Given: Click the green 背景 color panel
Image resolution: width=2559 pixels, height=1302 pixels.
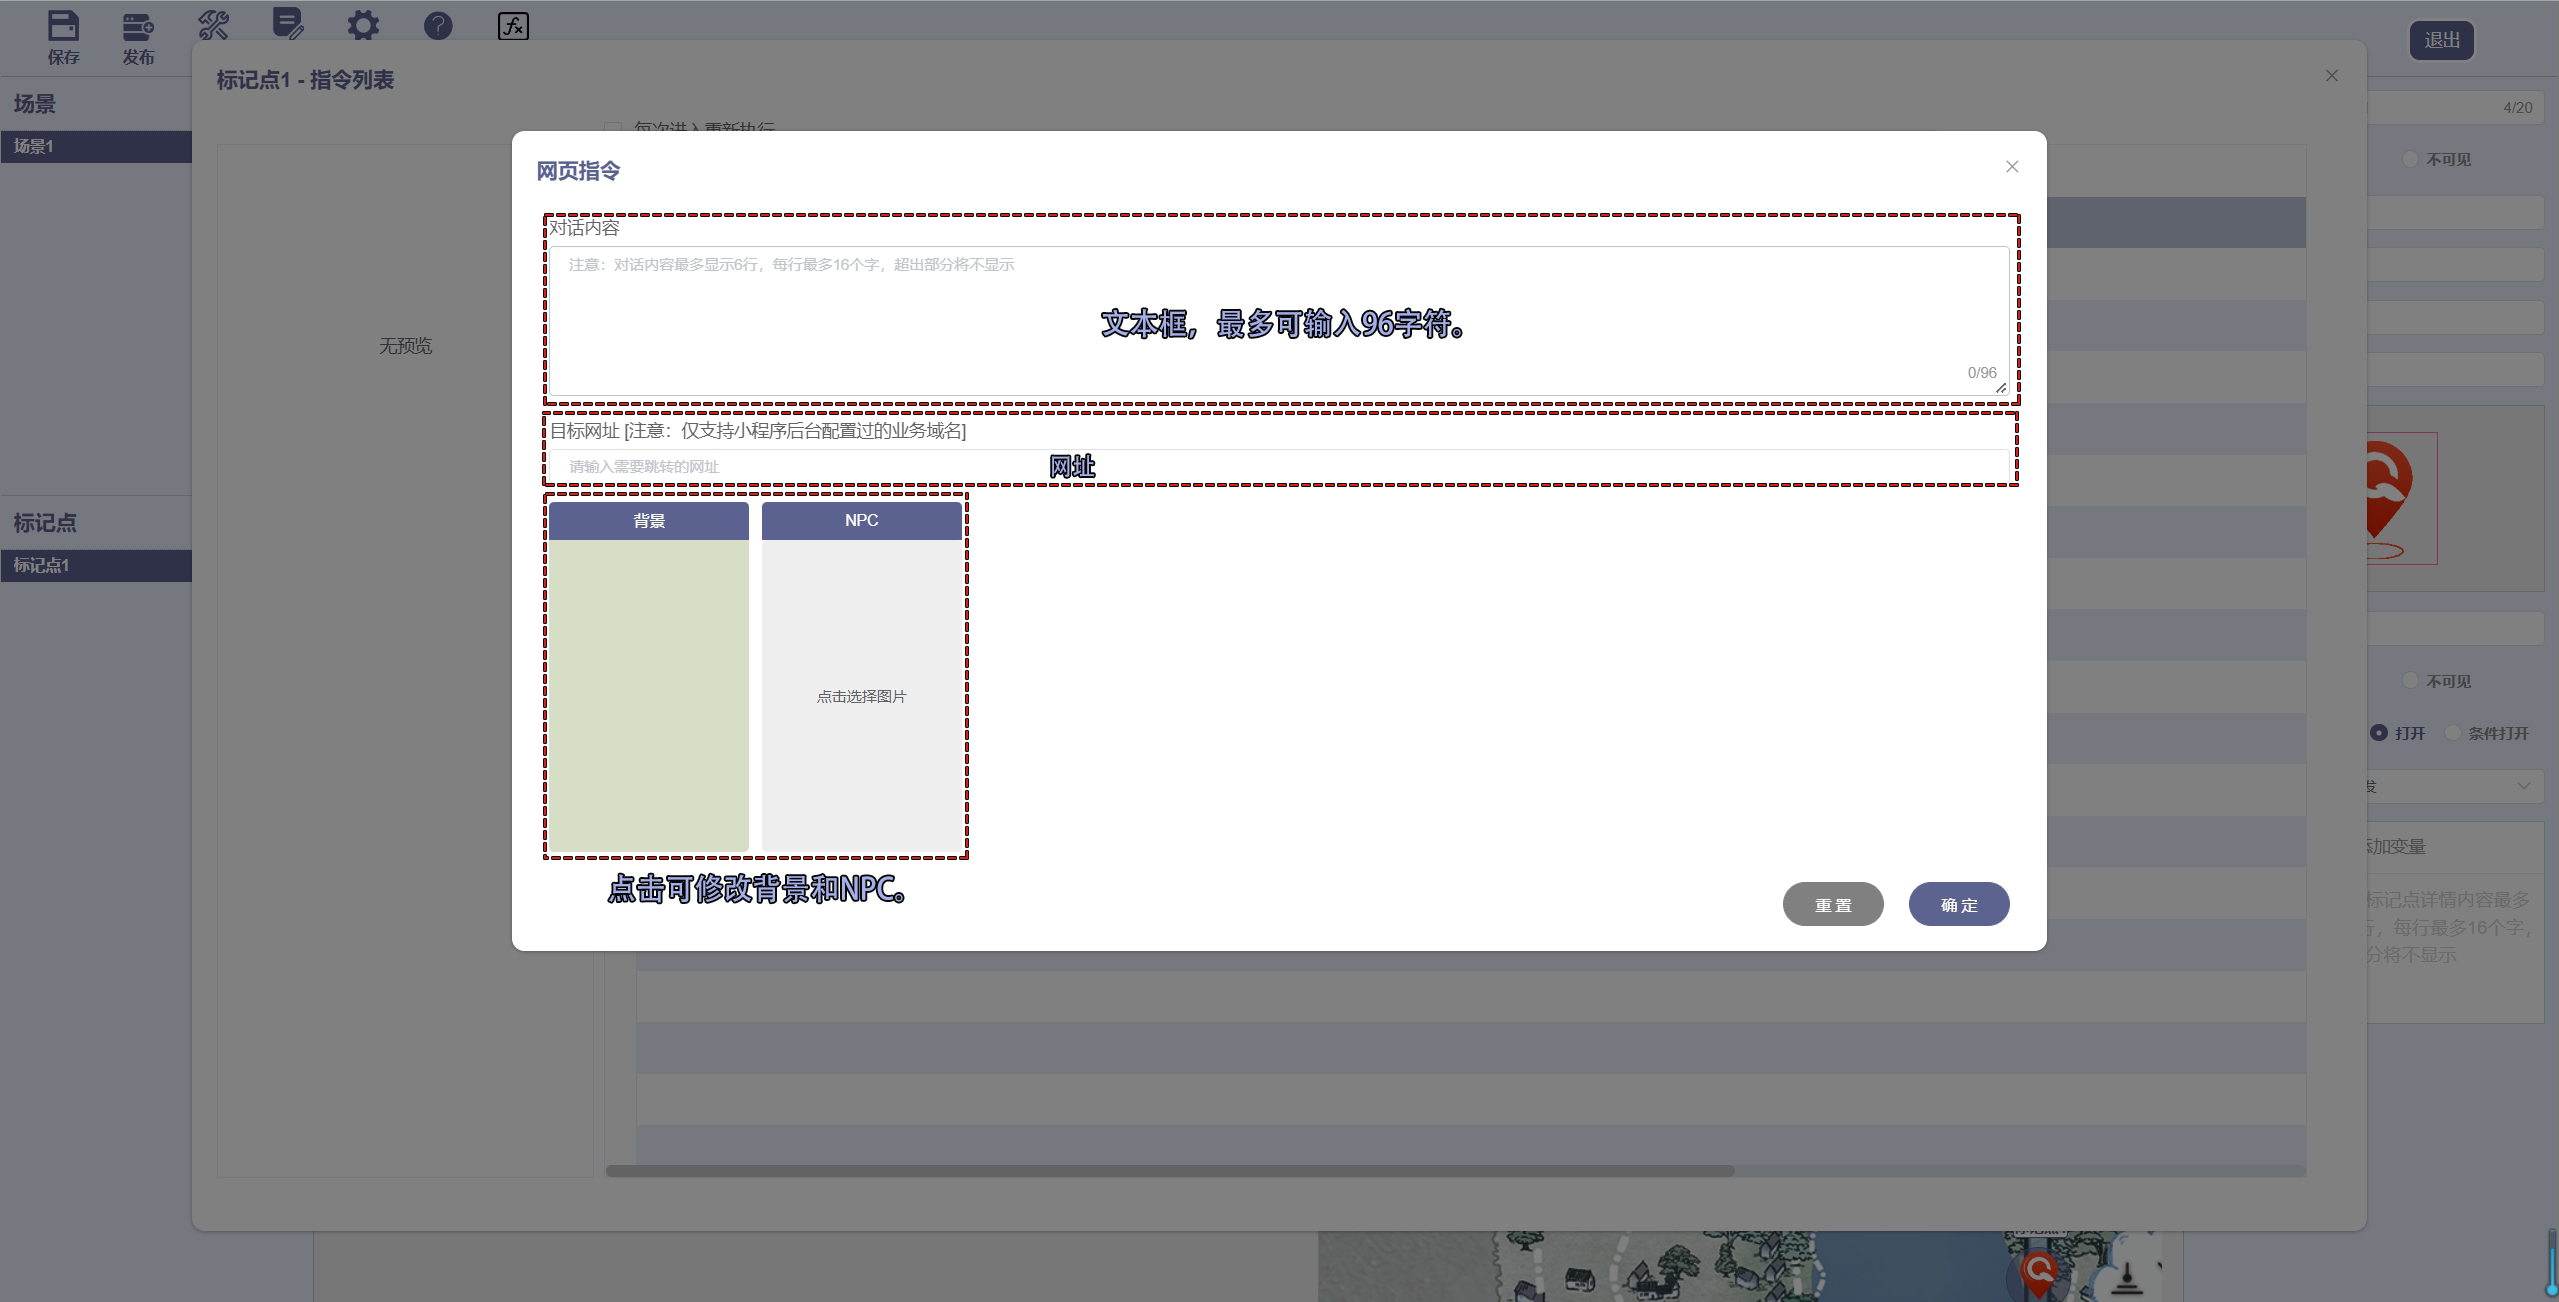Looking at the screenshot, I should (648, 695).
